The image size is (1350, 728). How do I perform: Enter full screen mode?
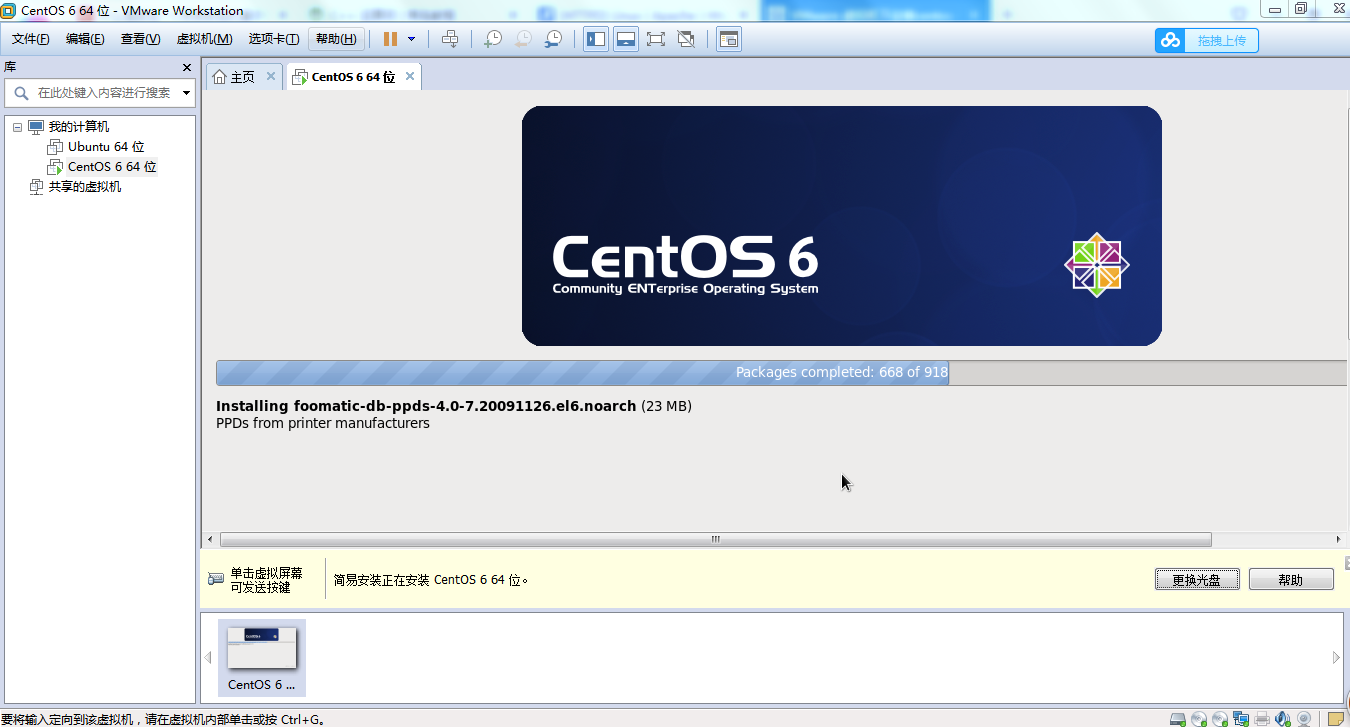click(656, 39)
